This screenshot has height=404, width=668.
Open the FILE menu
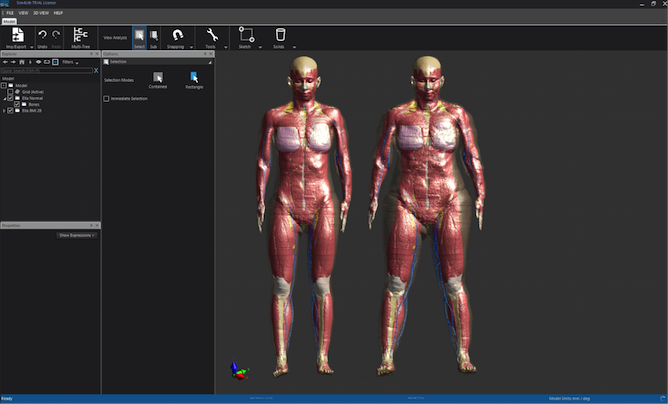click(x=9, y=13)
